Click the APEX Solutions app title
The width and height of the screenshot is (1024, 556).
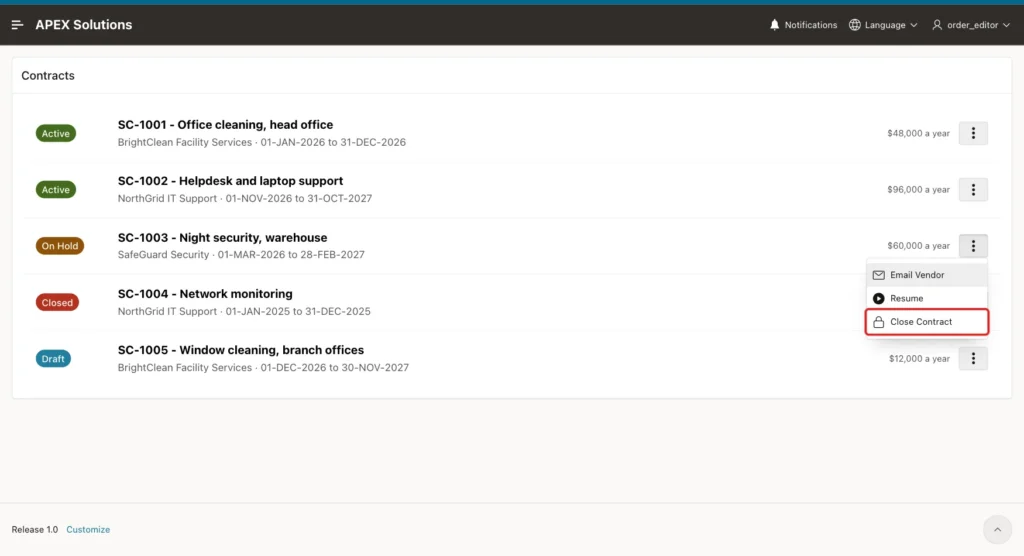(x=84, y=25)
